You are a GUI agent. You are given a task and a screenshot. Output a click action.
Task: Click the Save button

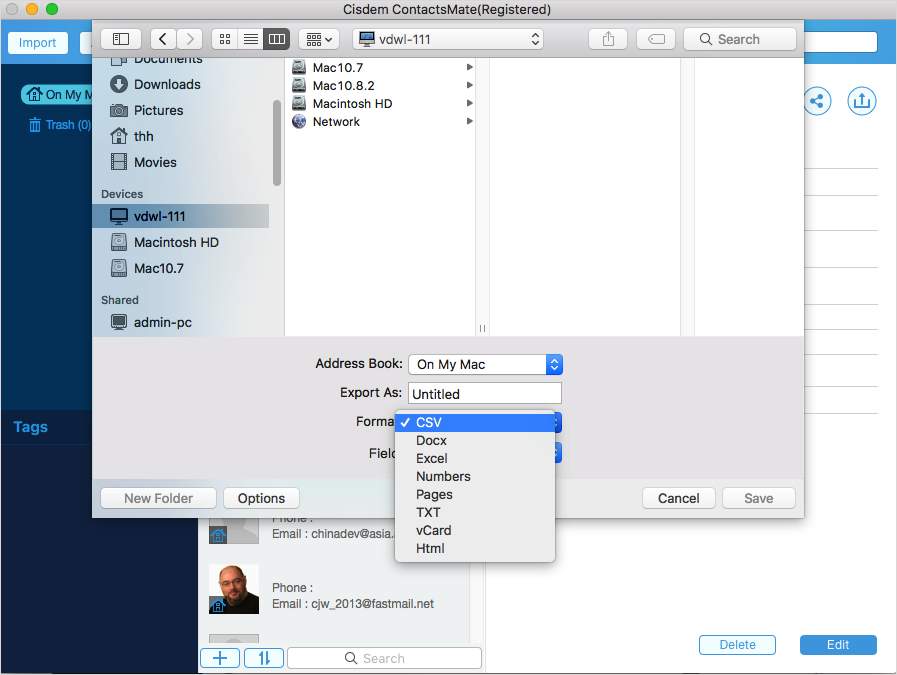click(x=759, y=498)
